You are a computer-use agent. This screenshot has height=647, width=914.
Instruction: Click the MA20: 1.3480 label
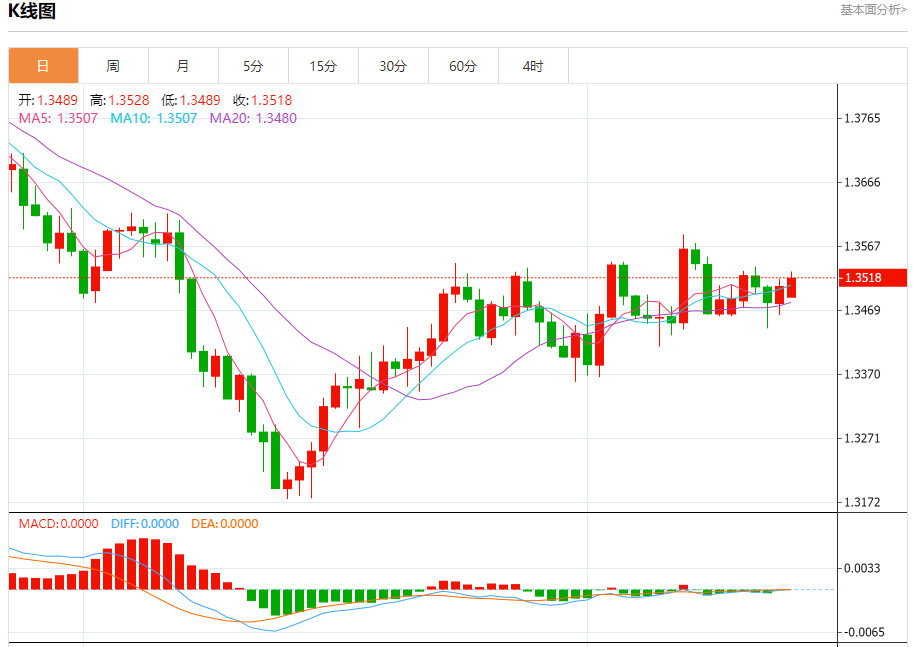pos(253,118)
